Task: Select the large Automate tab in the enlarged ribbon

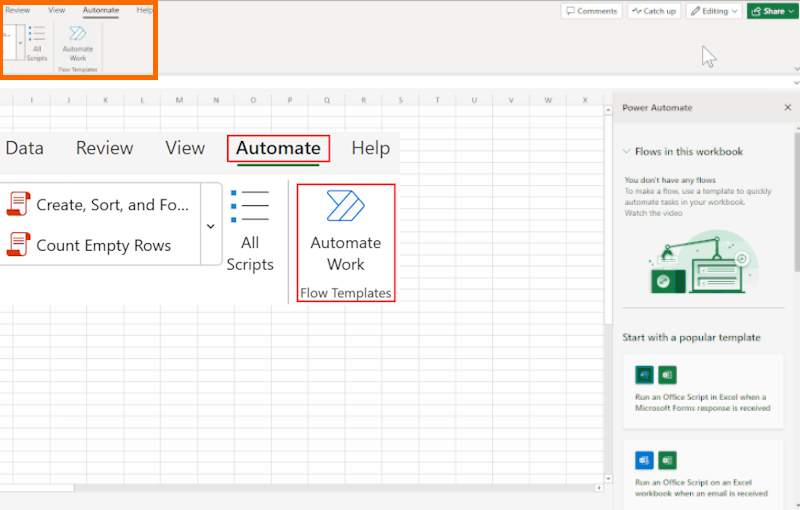Action: tap(279, 149)
